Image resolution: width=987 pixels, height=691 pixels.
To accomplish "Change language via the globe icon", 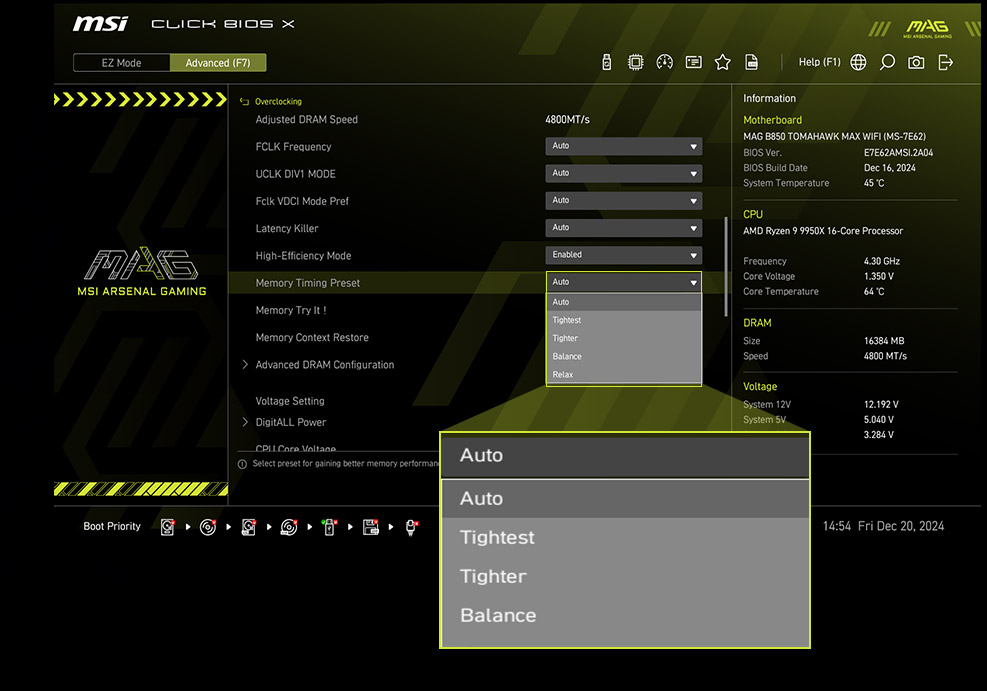I will click(x=857, y=61).
